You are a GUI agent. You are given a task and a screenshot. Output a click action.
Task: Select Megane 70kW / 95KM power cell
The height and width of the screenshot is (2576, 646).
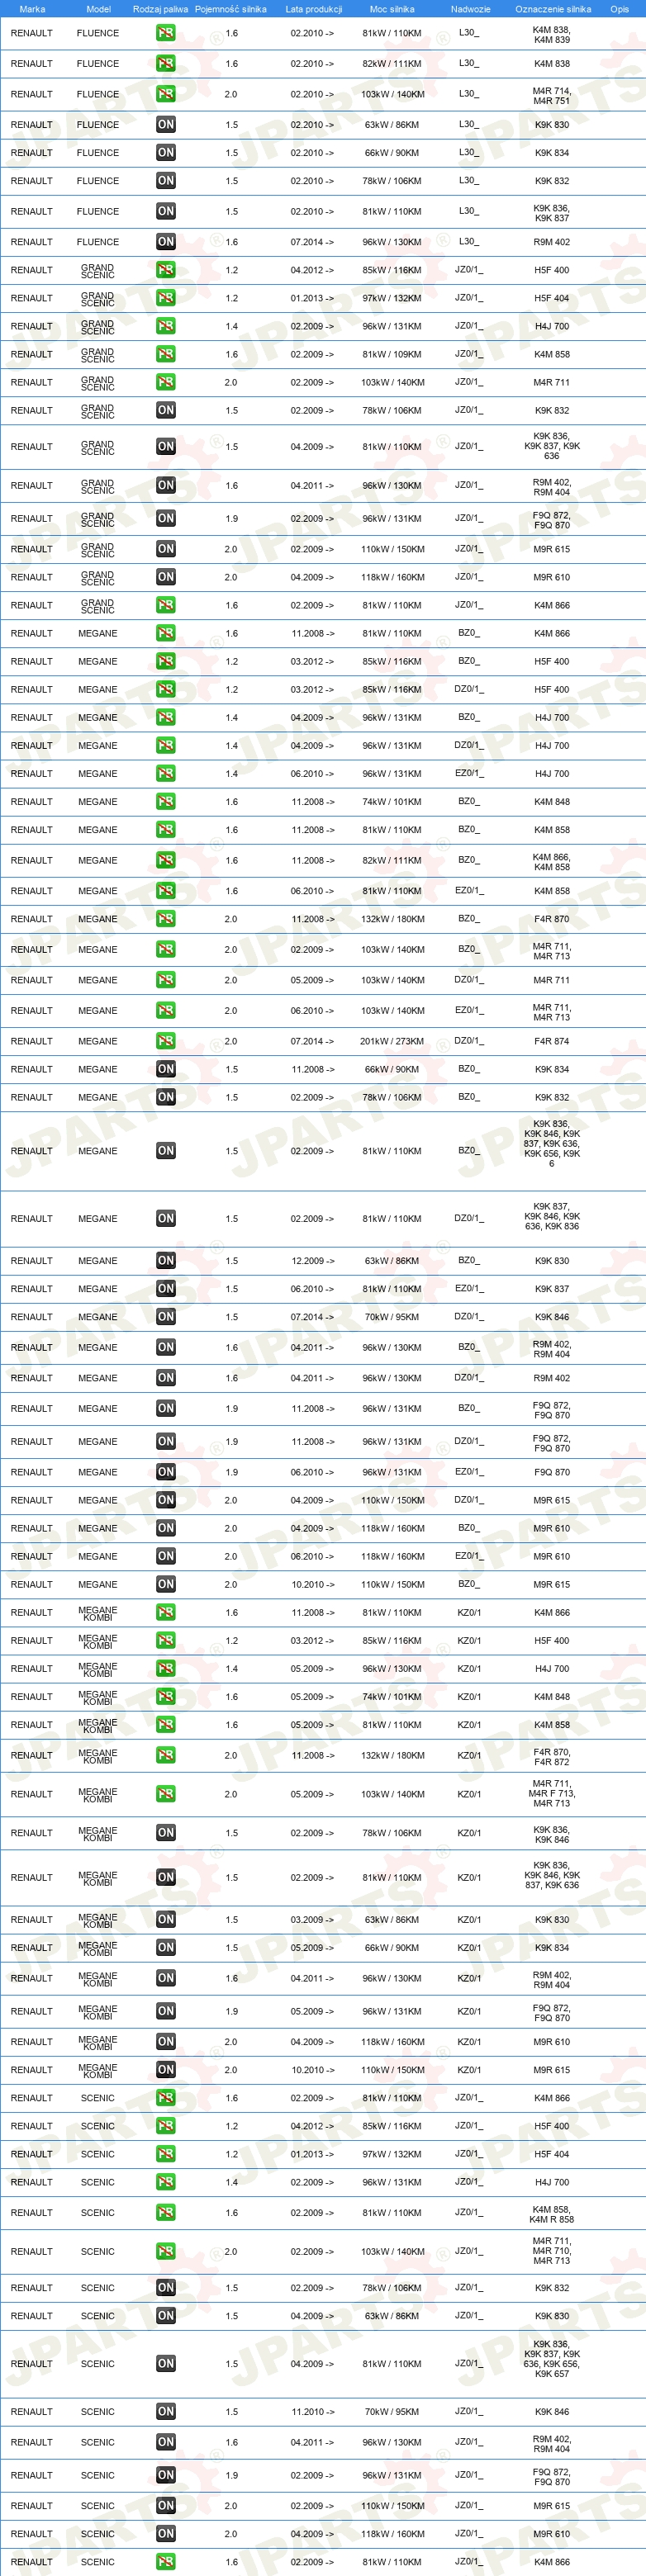click(392, 1317)
